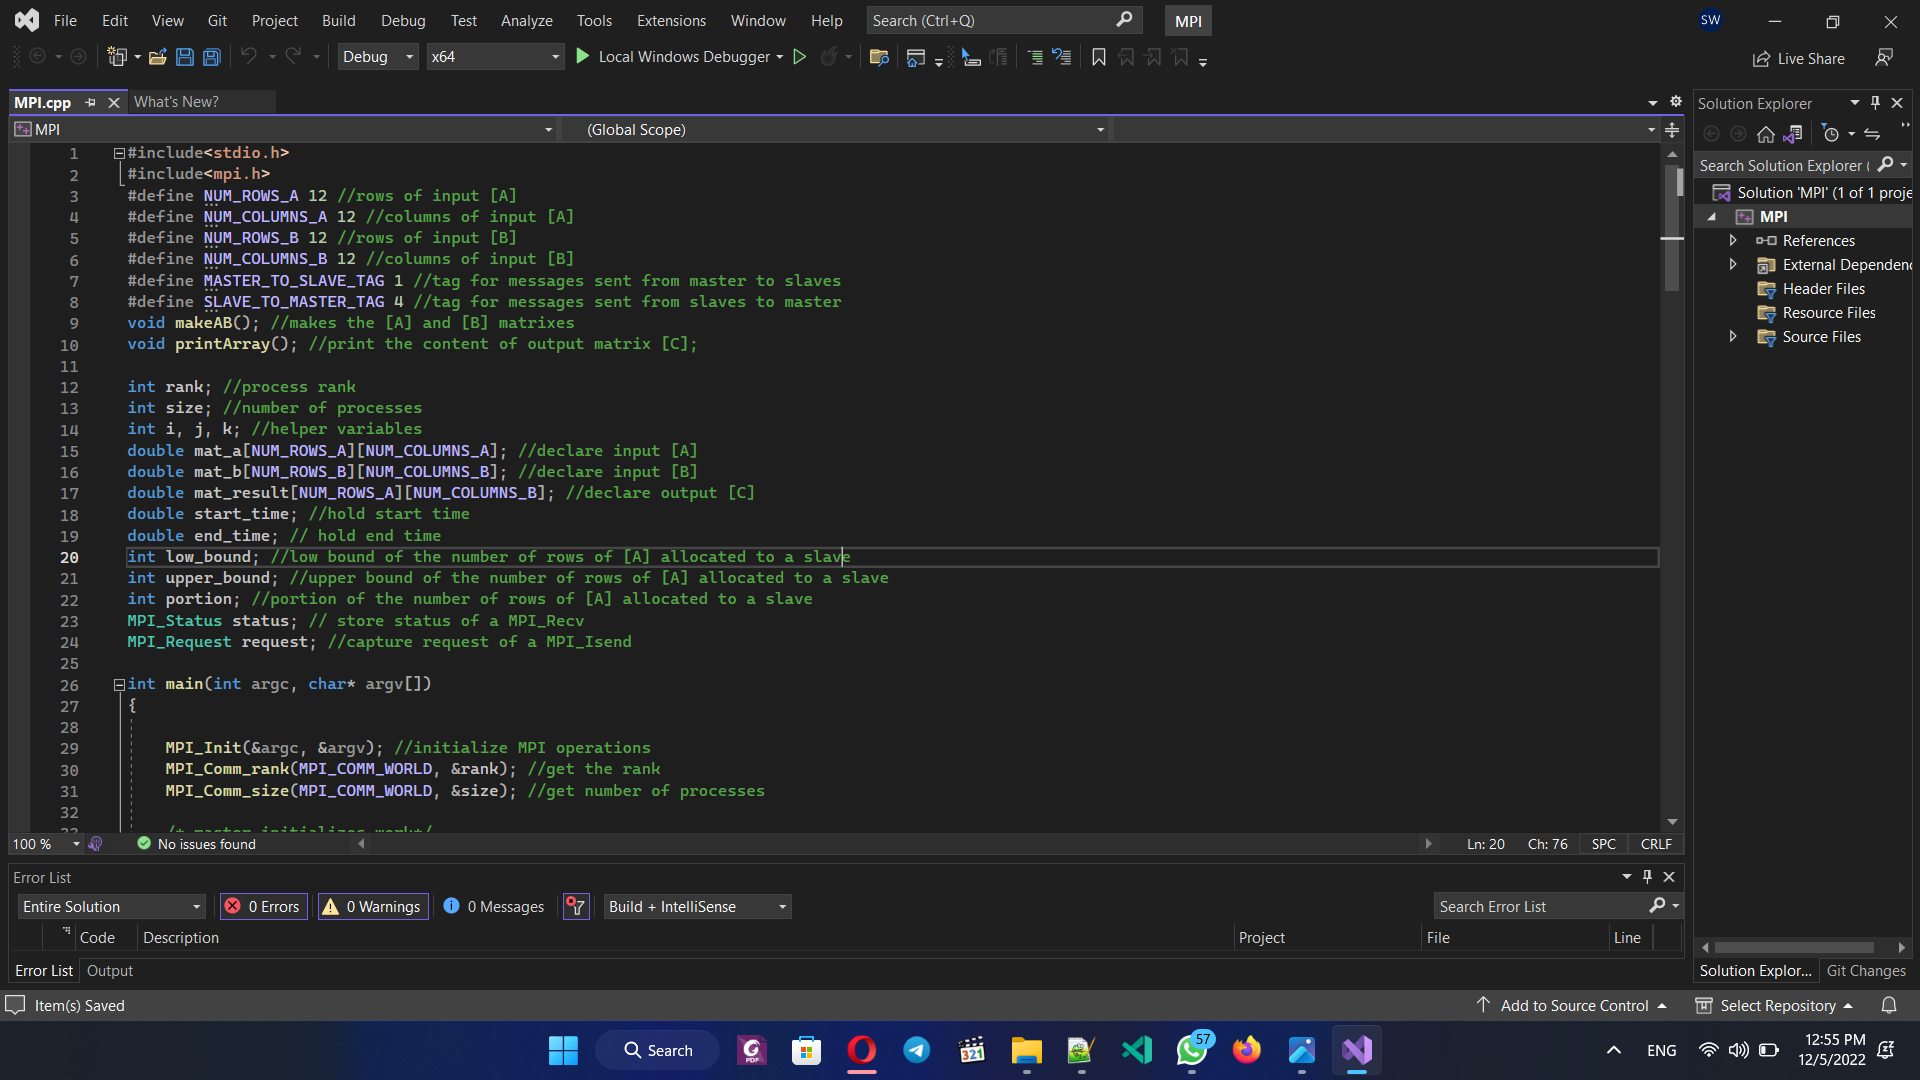Collapse the main function outlining at line 26

(x=119, y=685)
